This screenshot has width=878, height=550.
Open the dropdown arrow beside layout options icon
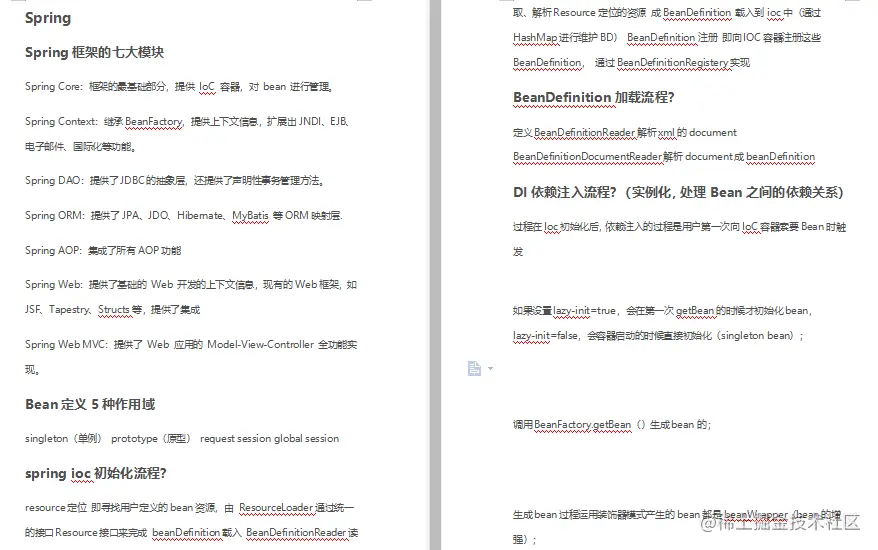(491, 369)
